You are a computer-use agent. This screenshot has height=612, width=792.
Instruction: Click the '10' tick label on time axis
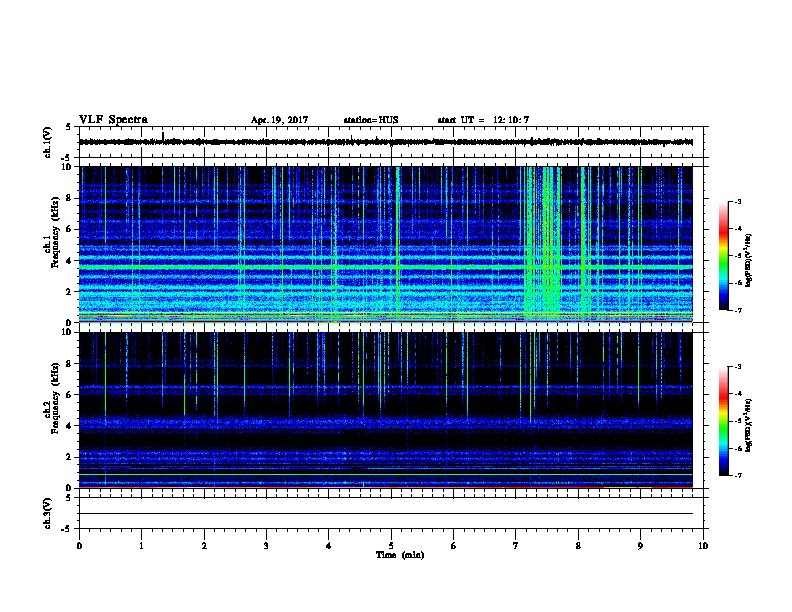(703, 546)
